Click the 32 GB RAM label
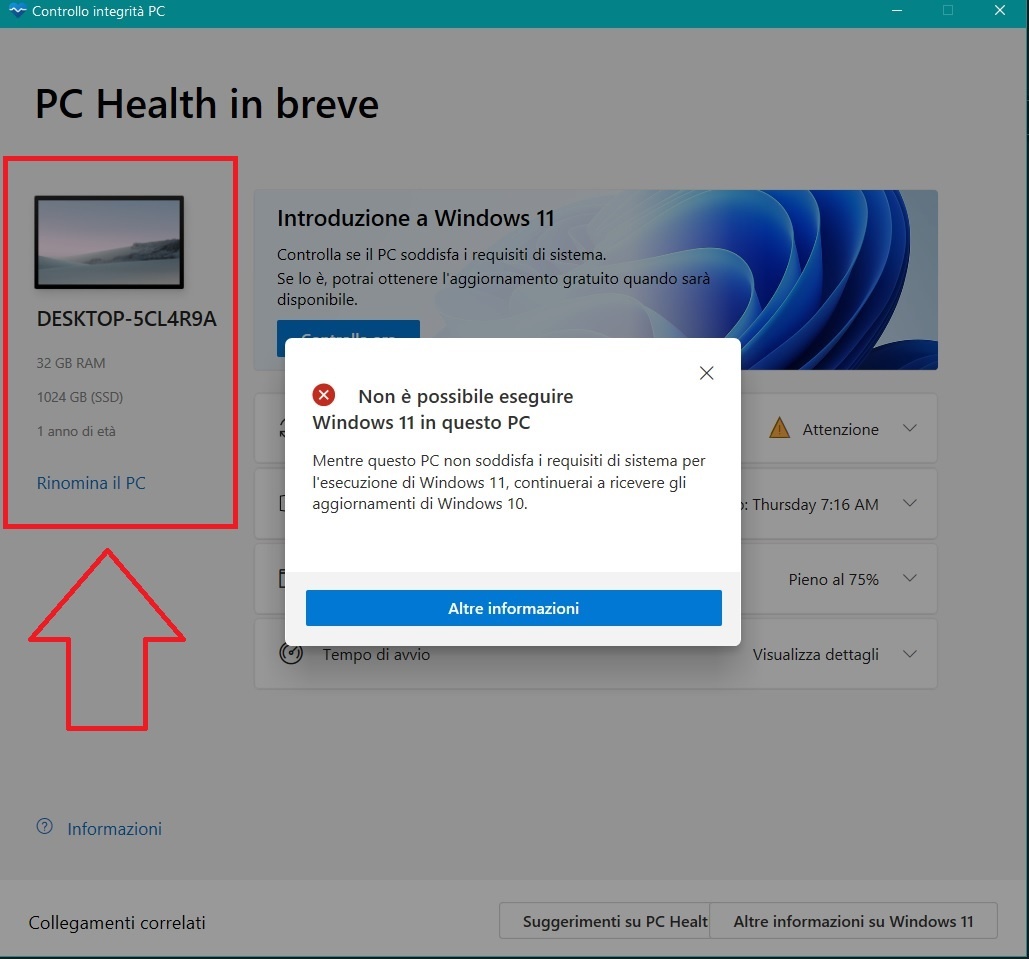This screenshot has width=1029, height=959. tap(71, 363)
